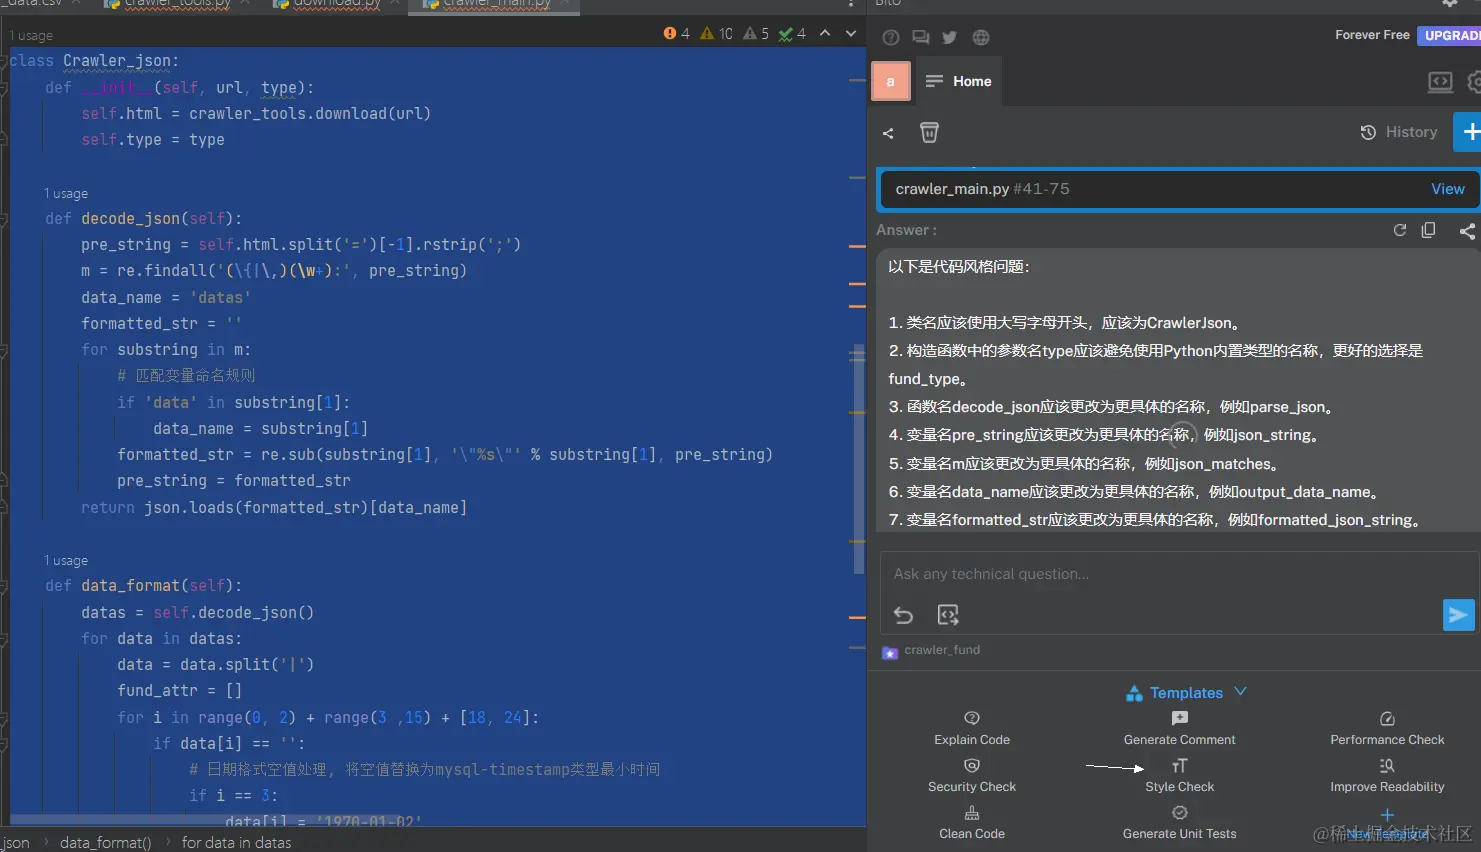
Task: Click the orange 'a' user avatar
Action: click(x=891, y=81)
